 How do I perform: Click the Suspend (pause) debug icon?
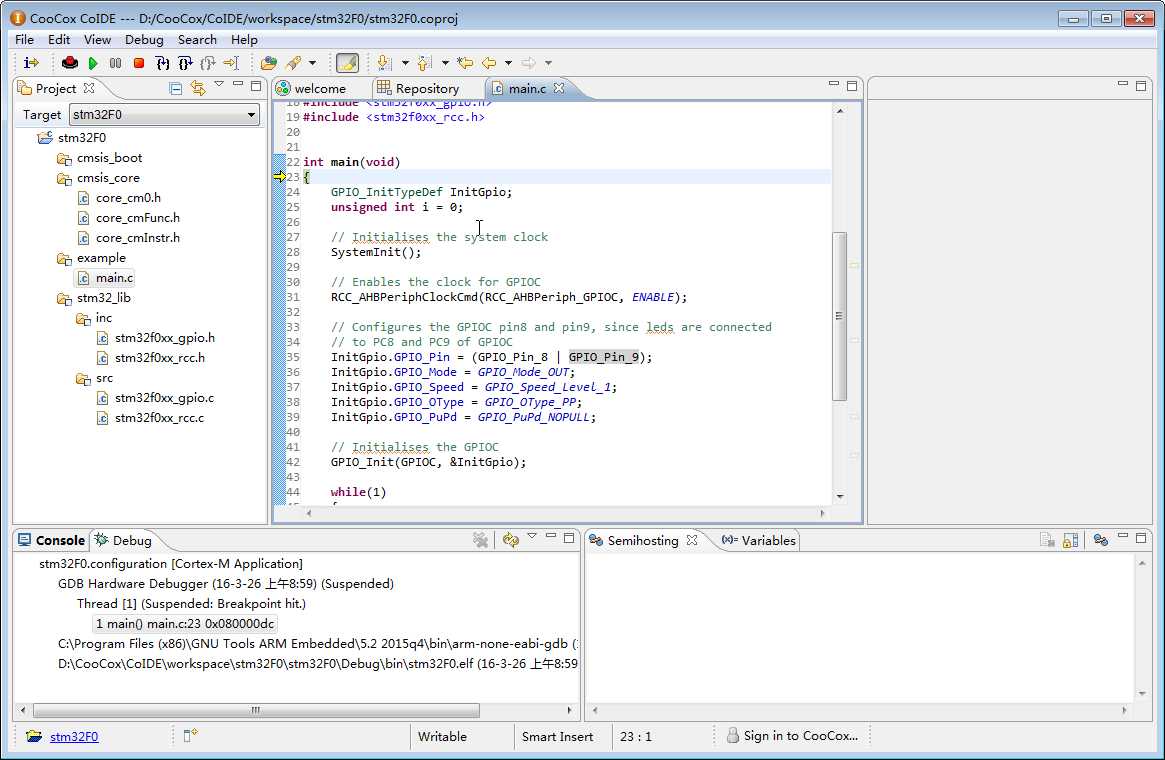click(x=116, y=63)
